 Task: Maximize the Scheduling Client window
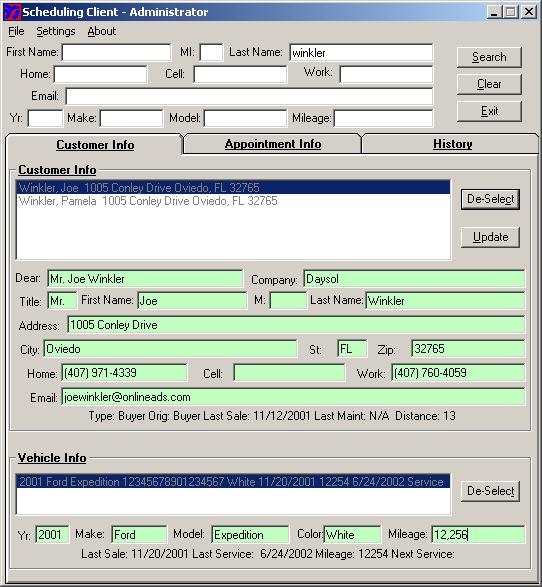pyautogui.click(x=510, y=12)
